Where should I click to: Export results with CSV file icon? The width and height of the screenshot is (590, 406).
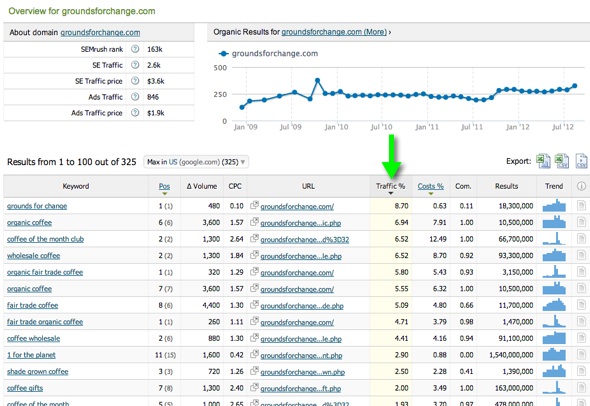pyautogui.click(x=581, y=161)
